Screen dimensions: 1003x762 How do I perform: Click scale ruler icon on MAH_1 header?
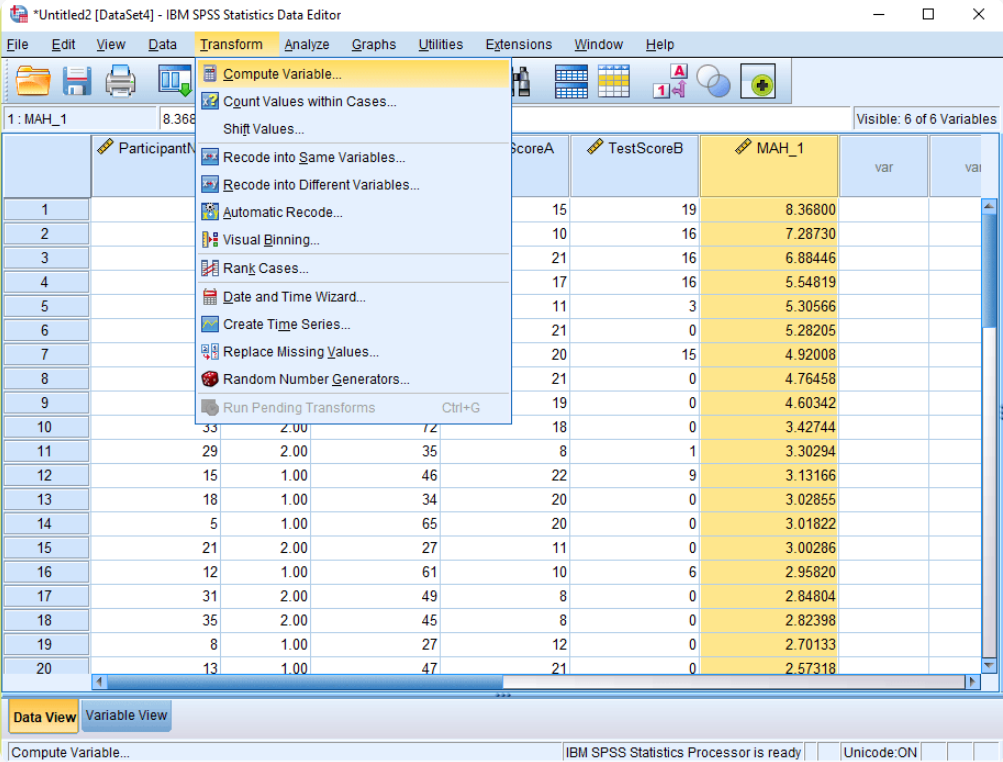[x=743, y=147]
